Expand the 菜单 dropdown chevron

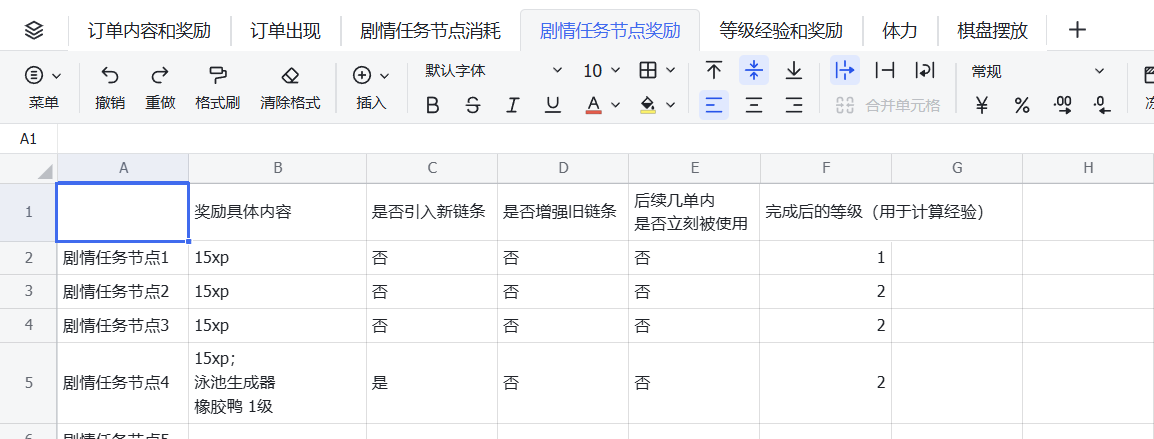tap(57, 75)
